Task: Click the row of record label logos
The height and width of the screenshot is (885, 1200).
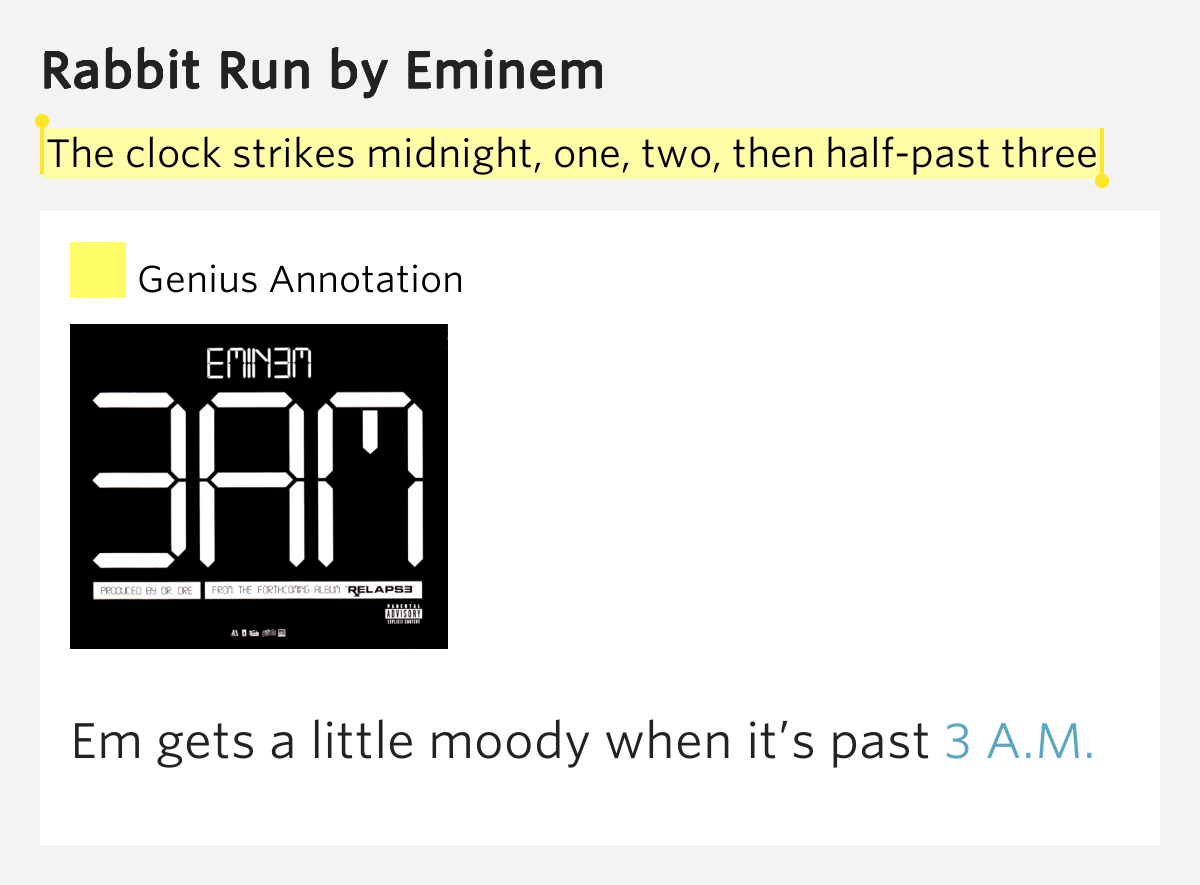Action: pos(259,633)
